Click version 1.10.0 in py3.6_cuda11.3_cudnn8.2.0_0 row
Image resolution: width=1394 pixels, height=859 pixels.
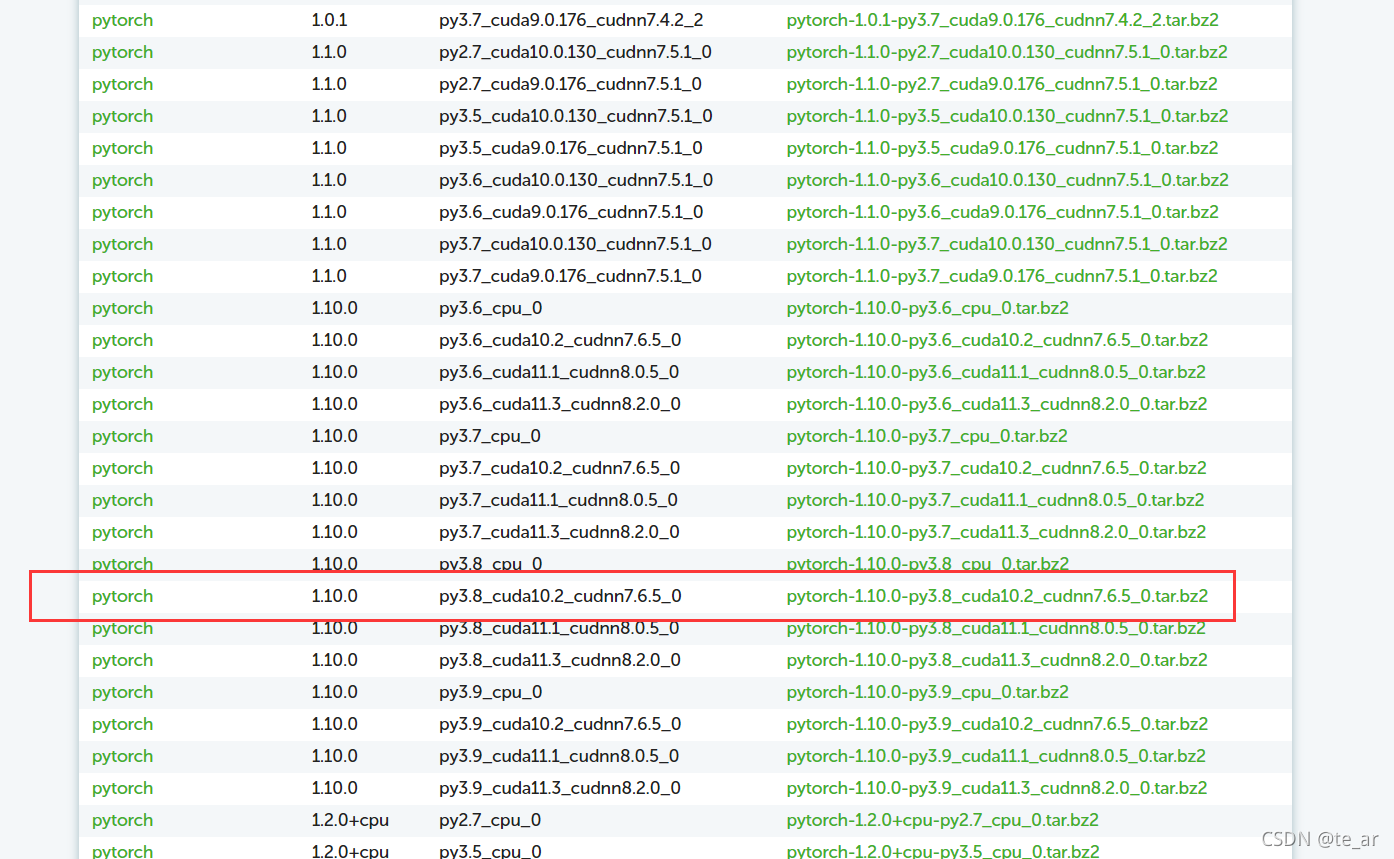(334, 404)
